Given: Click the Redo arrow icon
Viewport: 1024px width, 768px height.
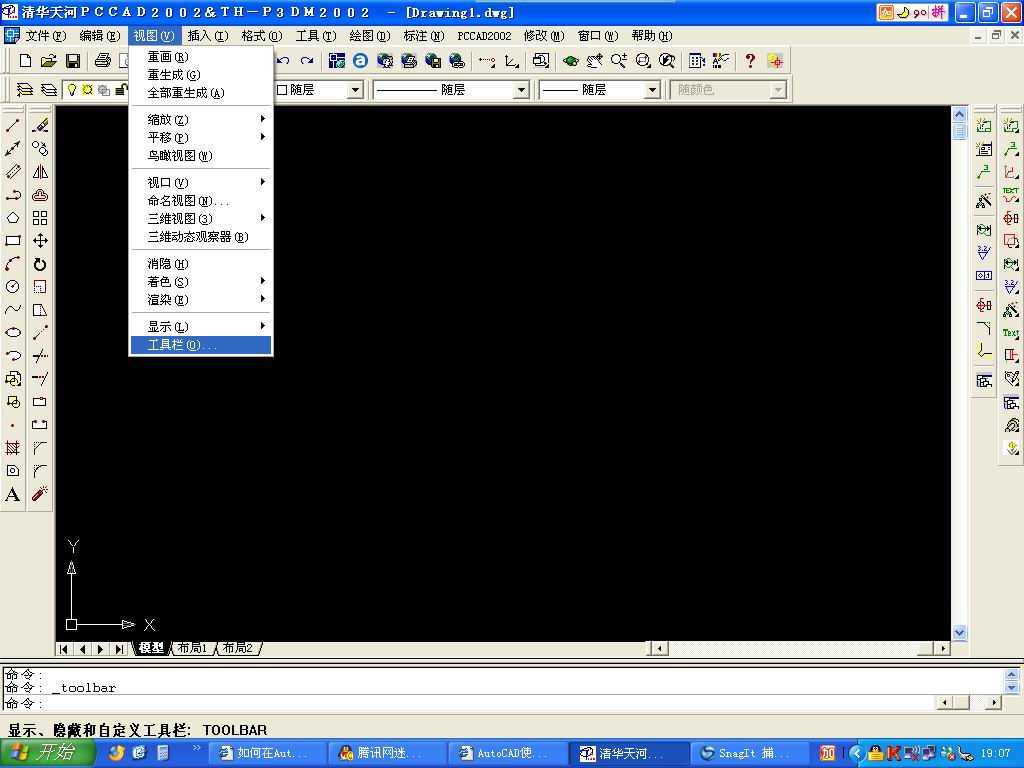Looking at the screenshot, I should coord(307,61).
